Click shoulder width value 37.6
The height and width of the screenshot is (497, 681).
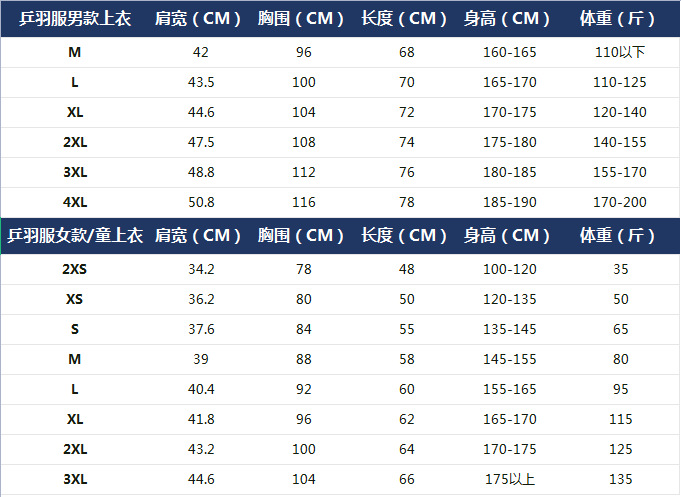coord(201,329)
